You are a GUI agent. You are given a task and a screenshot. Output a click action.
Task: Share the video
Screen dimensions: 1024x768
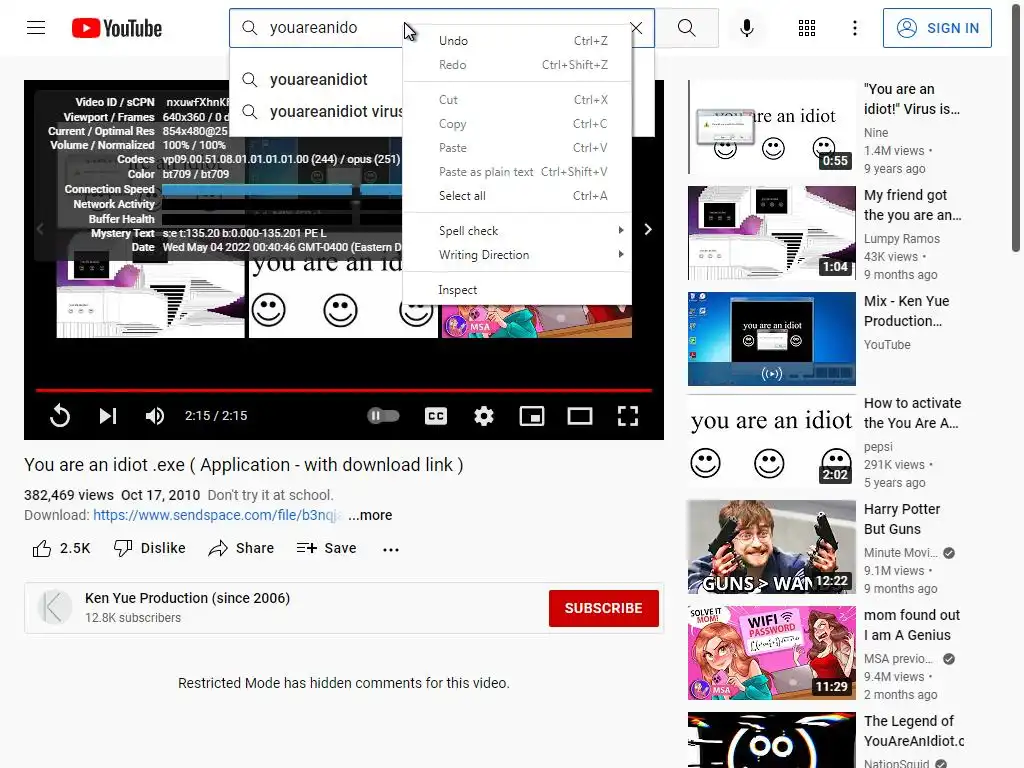tap(241, 549)
